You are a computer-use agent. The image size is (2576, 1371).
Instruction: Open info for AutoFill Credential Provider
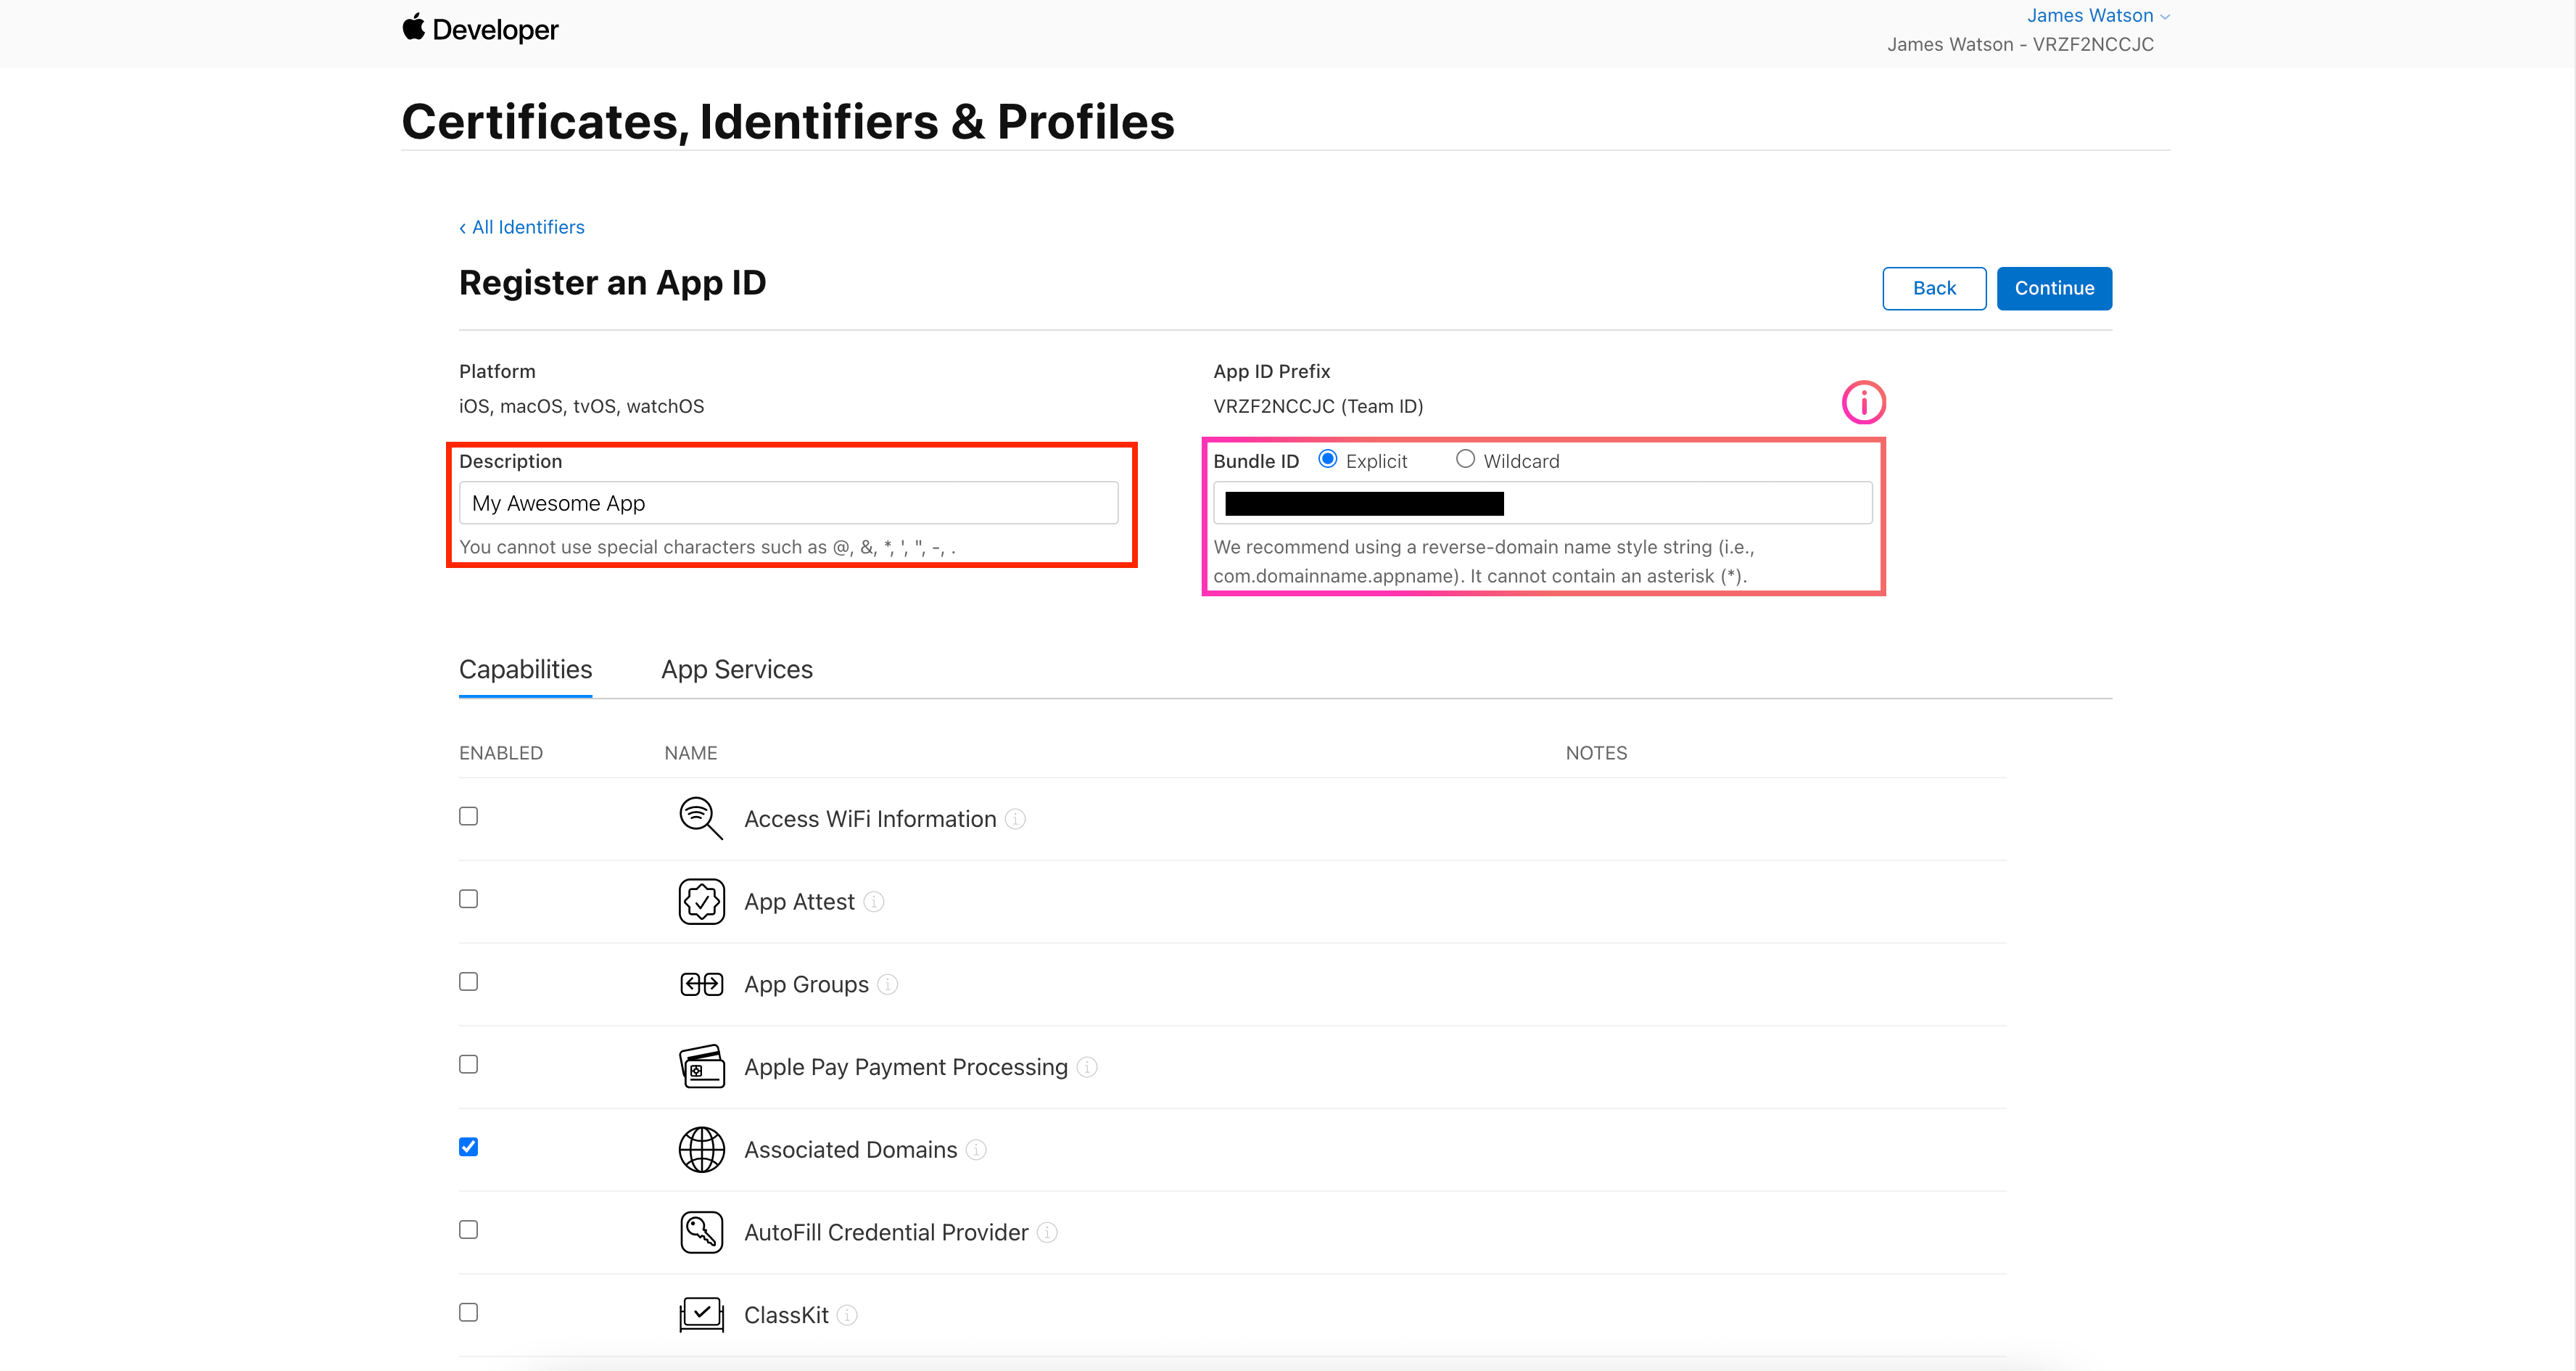coord(1047,1233)
